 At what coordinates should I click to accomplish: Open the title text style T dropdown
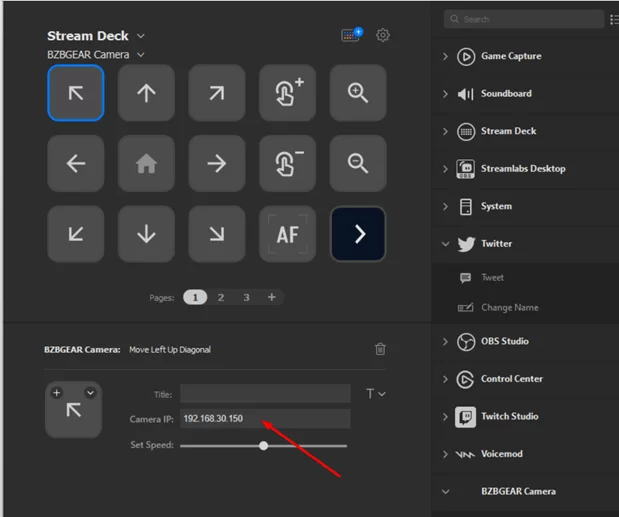click(x=375, y=393)
